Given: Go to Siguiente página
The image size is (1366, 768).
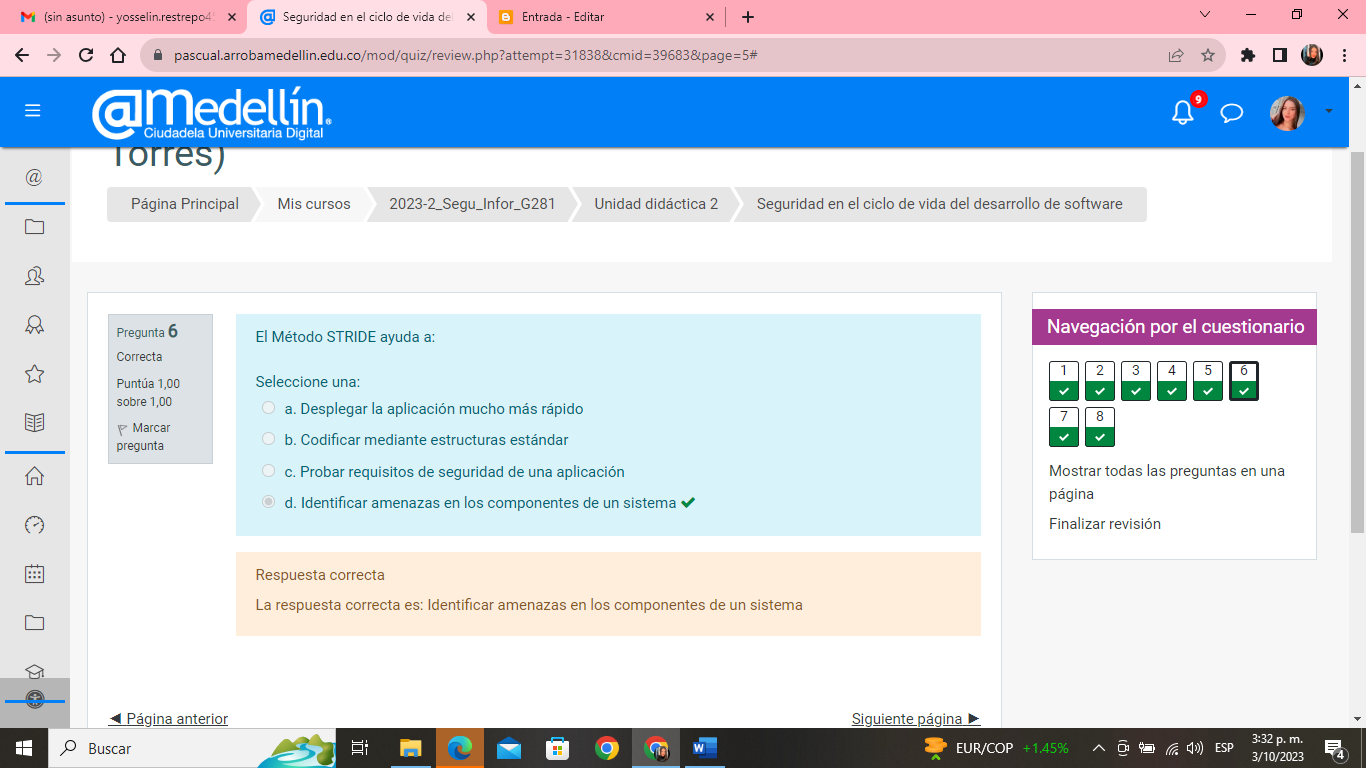Looking at the screenshot, I should pyautogui.click(x=916, y=719).
